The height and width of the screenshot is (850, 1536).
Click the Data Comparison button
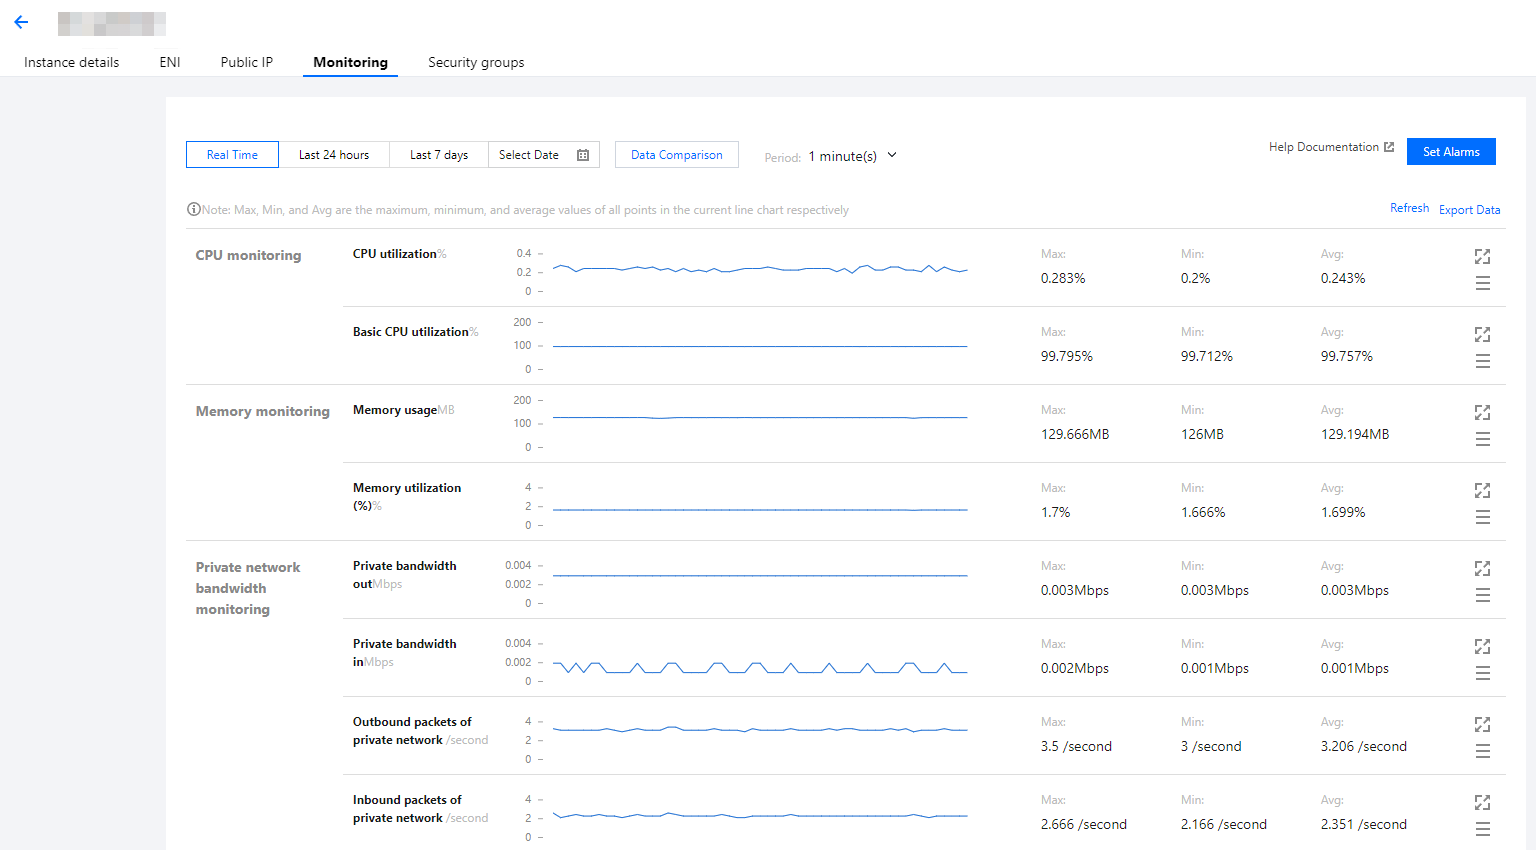[x=676, y=155]
